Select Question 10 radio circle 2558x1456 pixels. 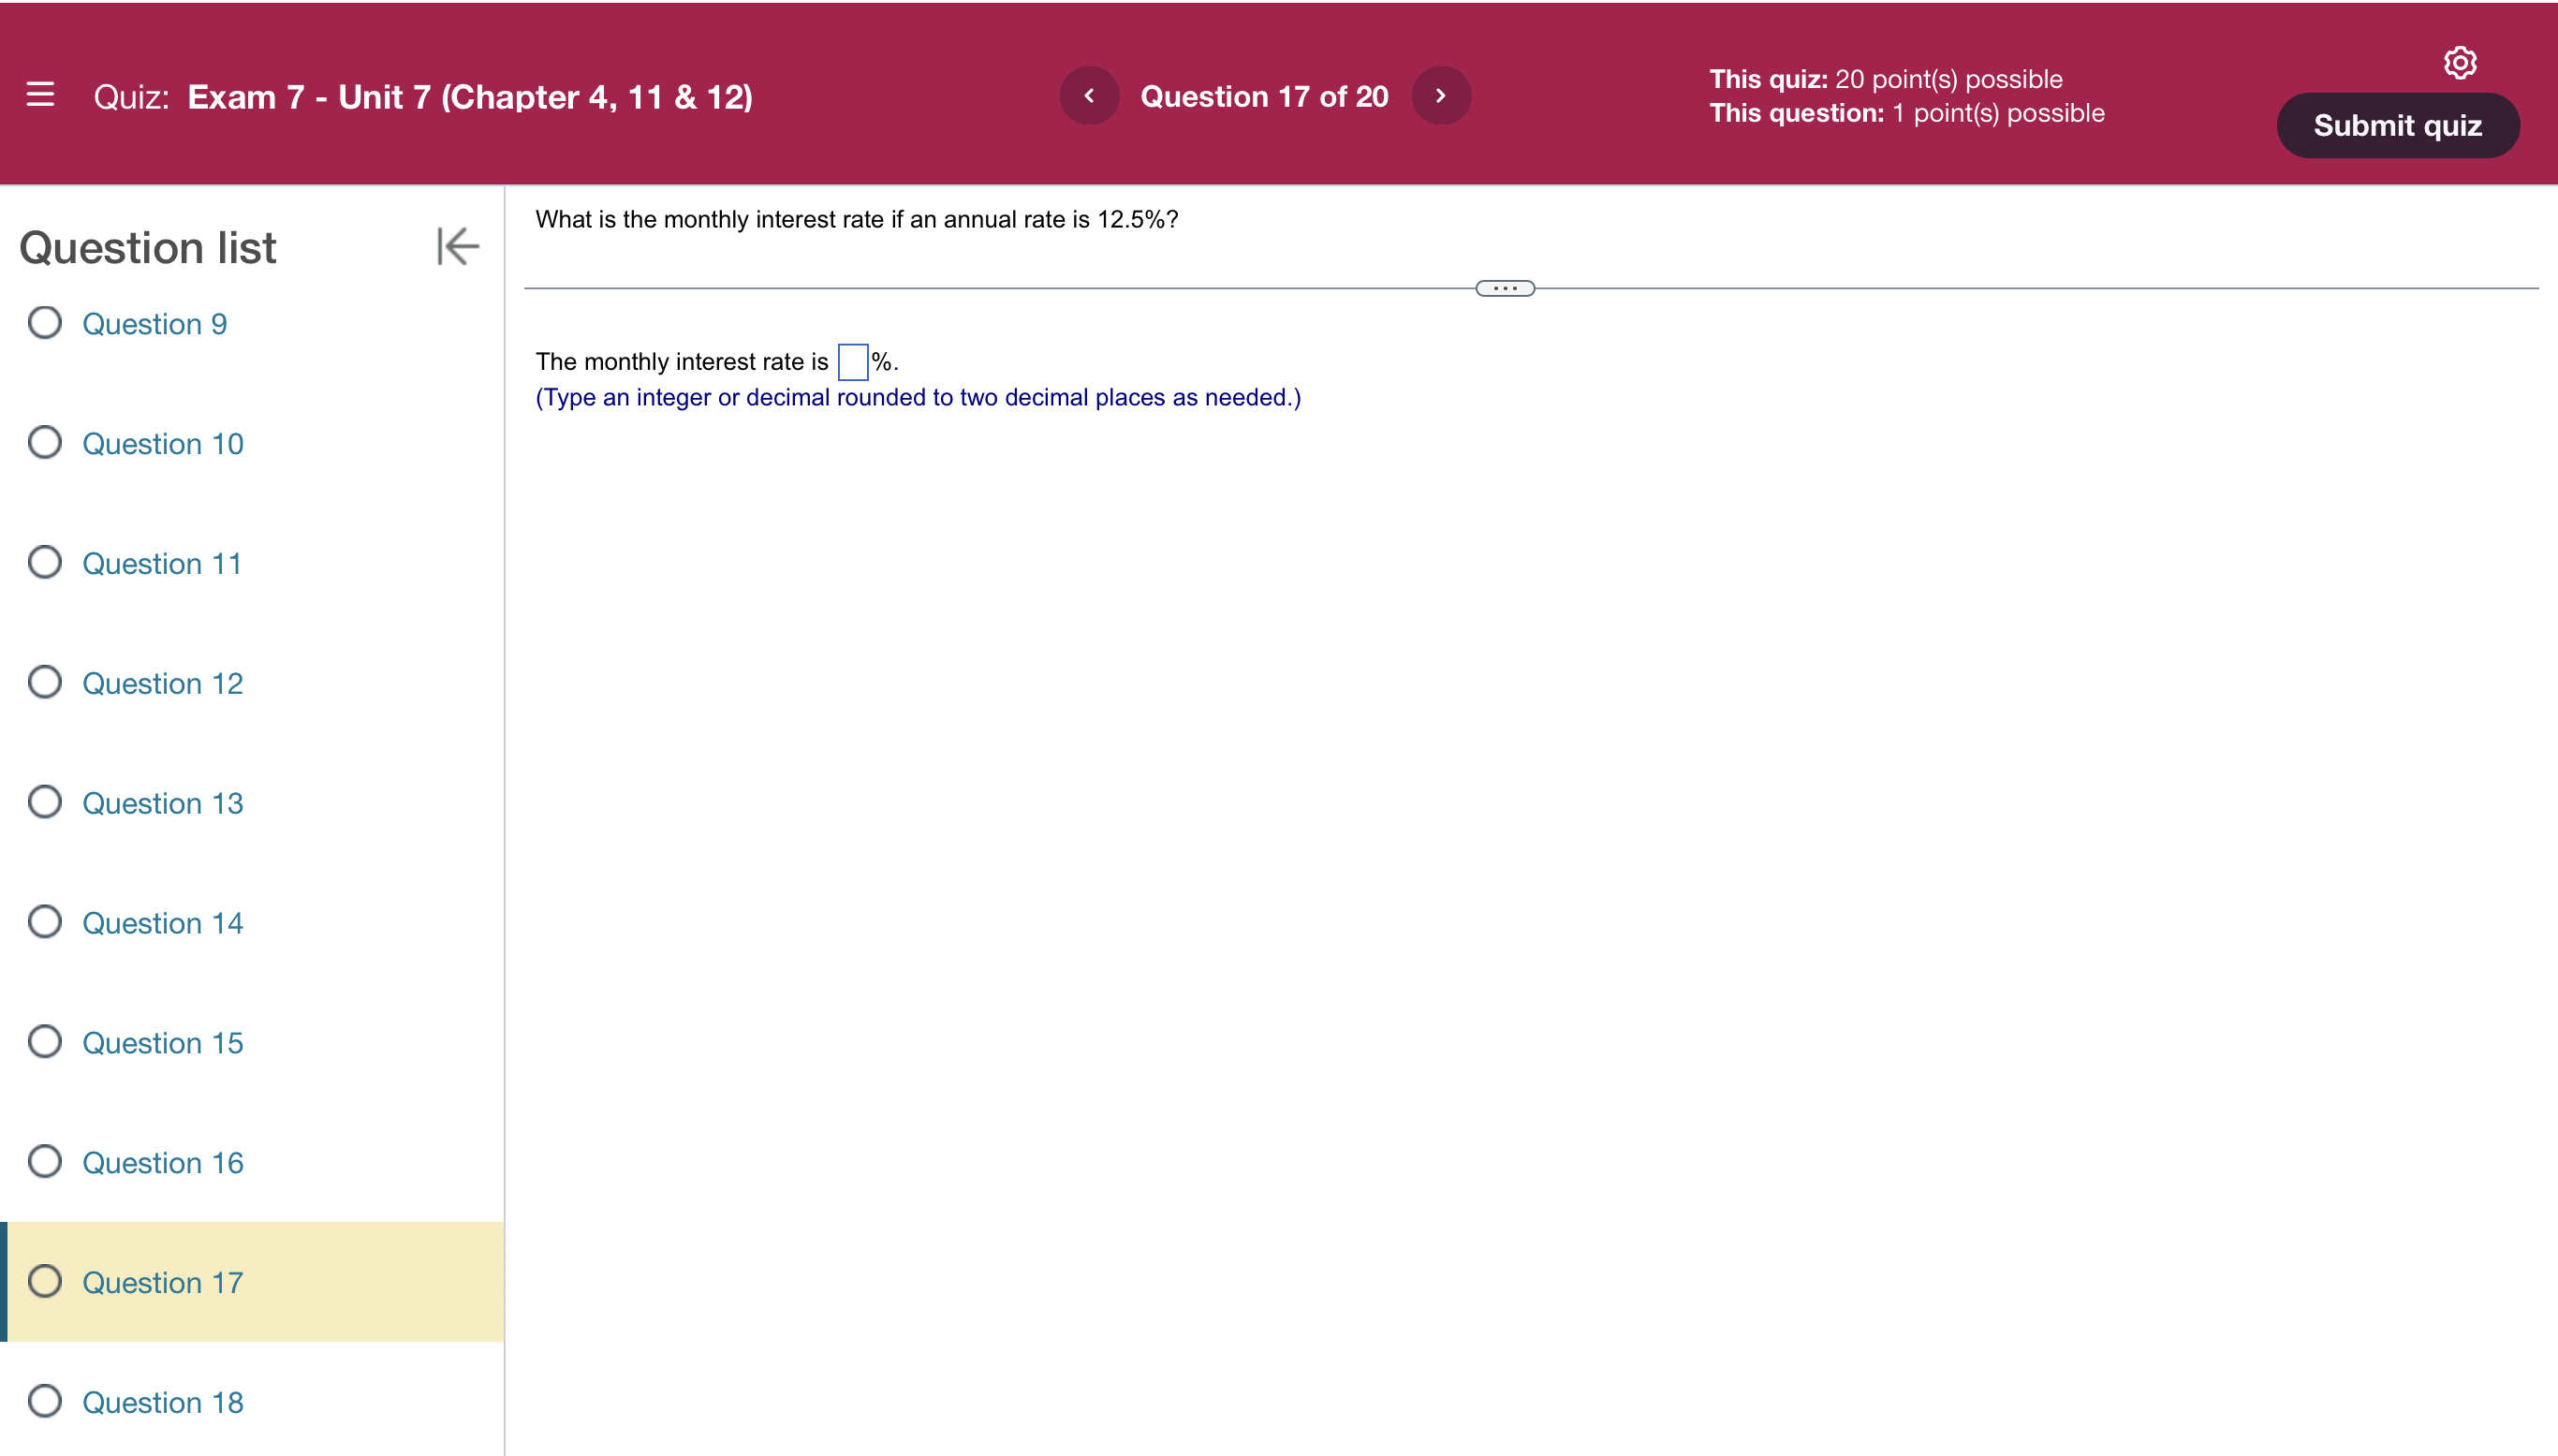pyautogui.click(x=45, y=443)
